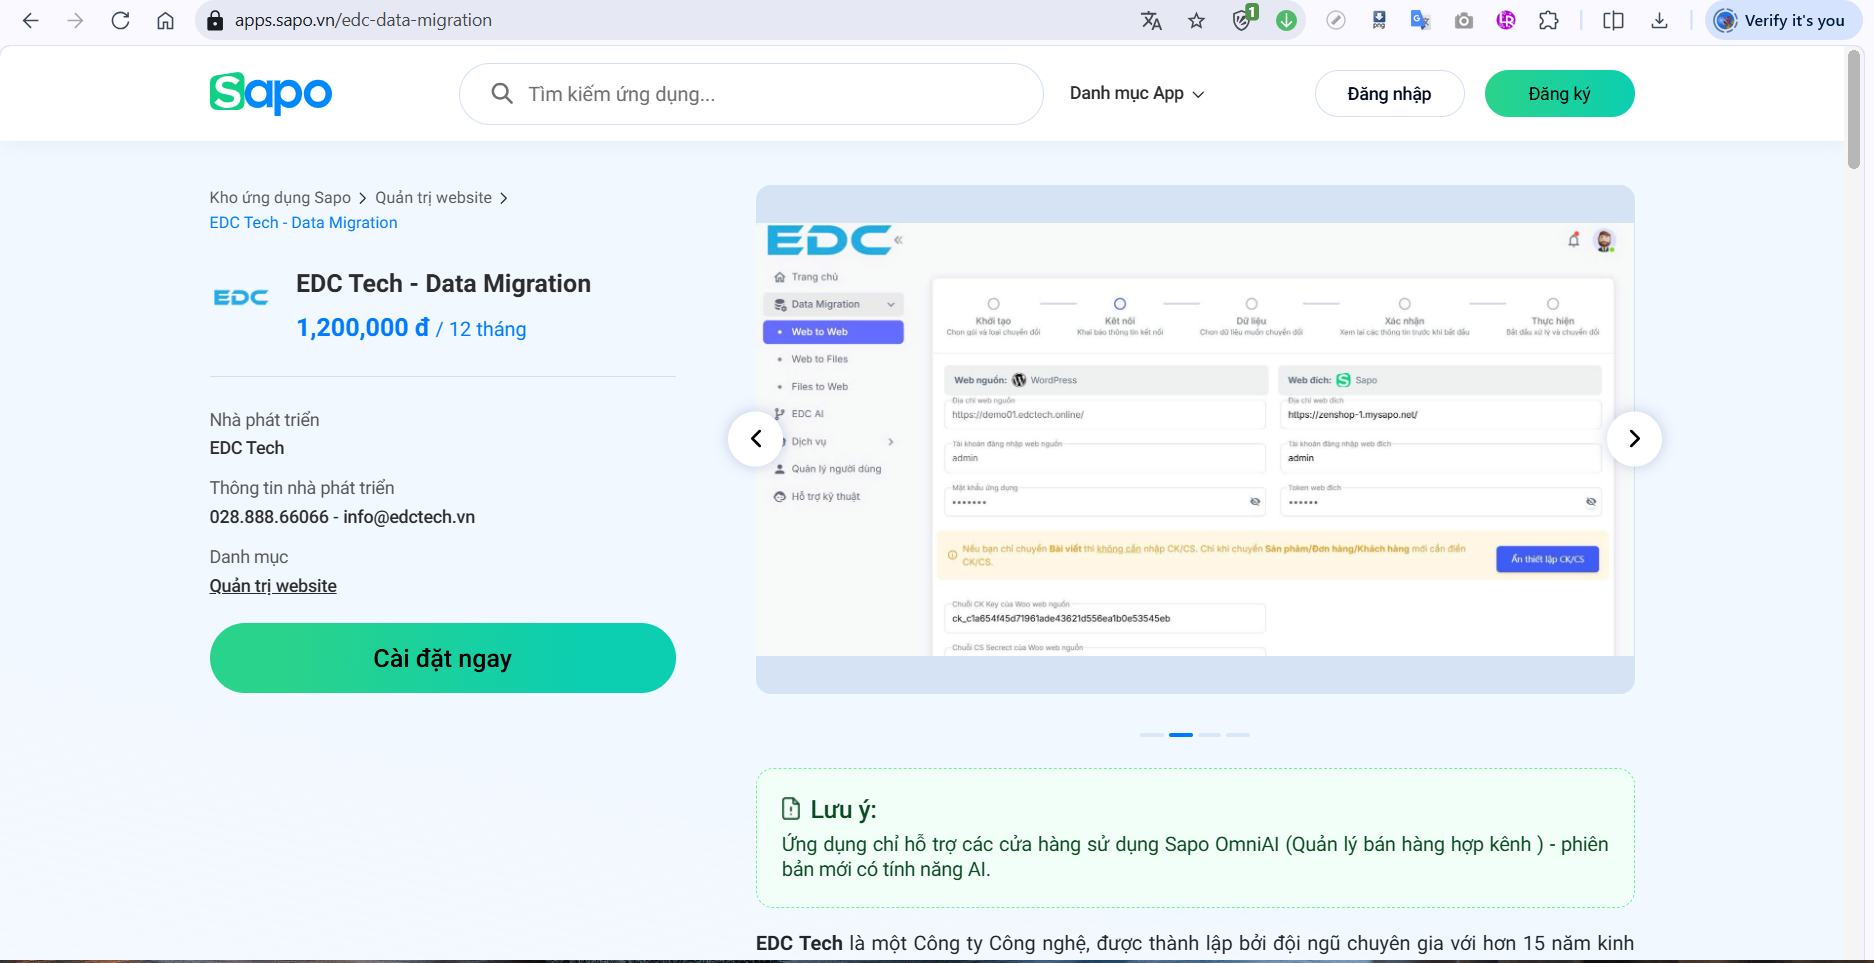This screenshot has width=1874, height=963.
Task: Go back to the previous browser page
Action: (x=31, y=20)
